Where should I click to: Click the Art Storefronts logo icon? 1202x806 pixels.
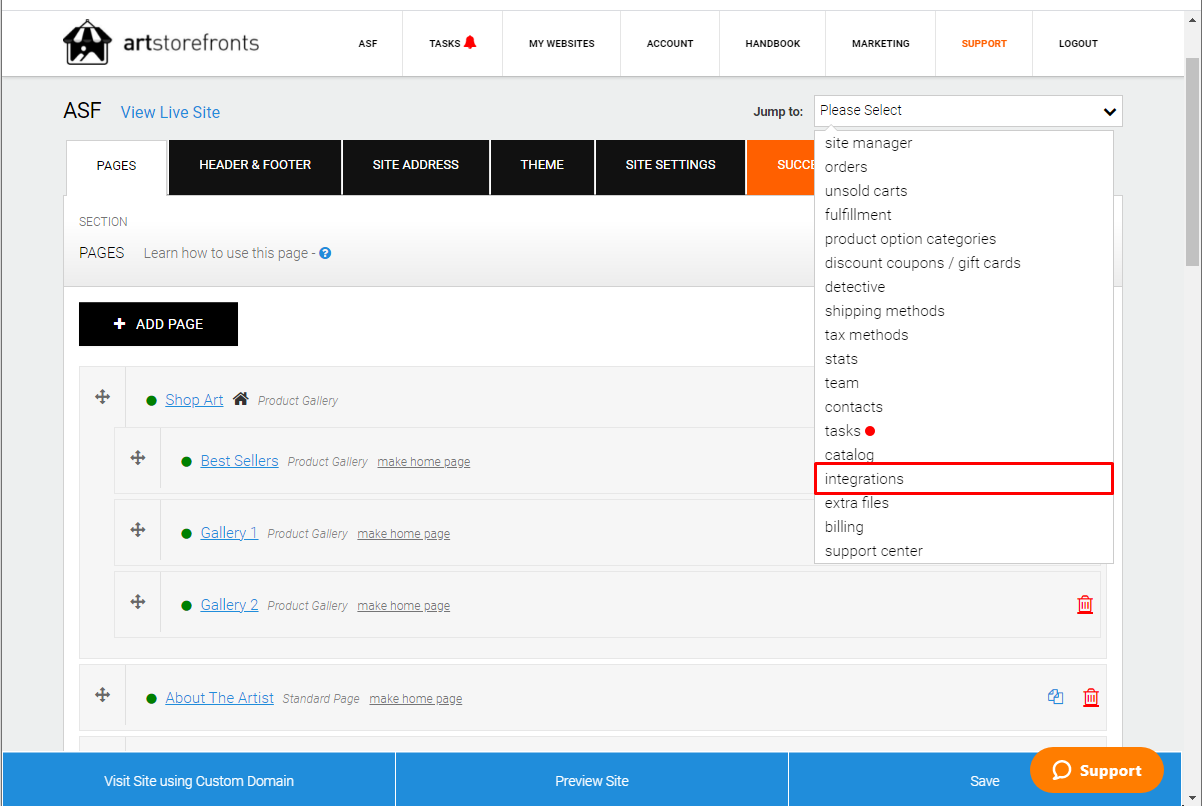coord(87,43)
